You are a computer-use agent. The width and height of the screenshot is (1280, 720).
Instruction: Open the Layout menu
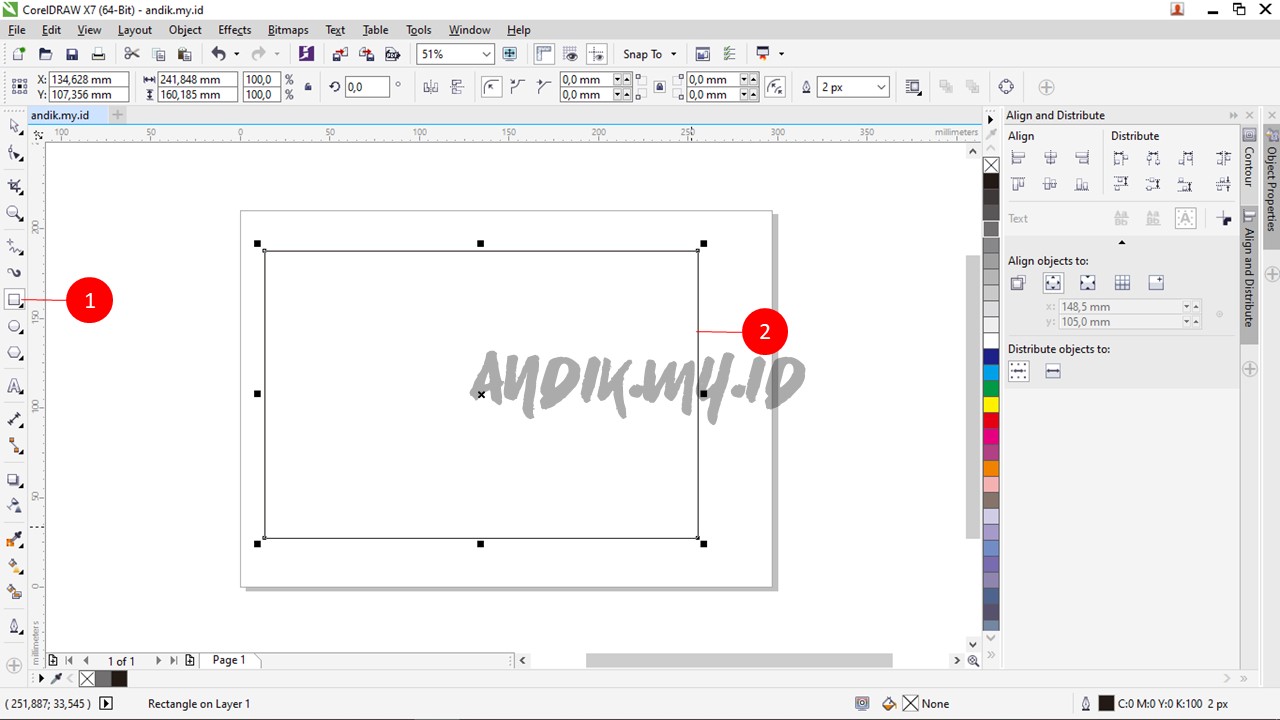(x=135, y=30)
